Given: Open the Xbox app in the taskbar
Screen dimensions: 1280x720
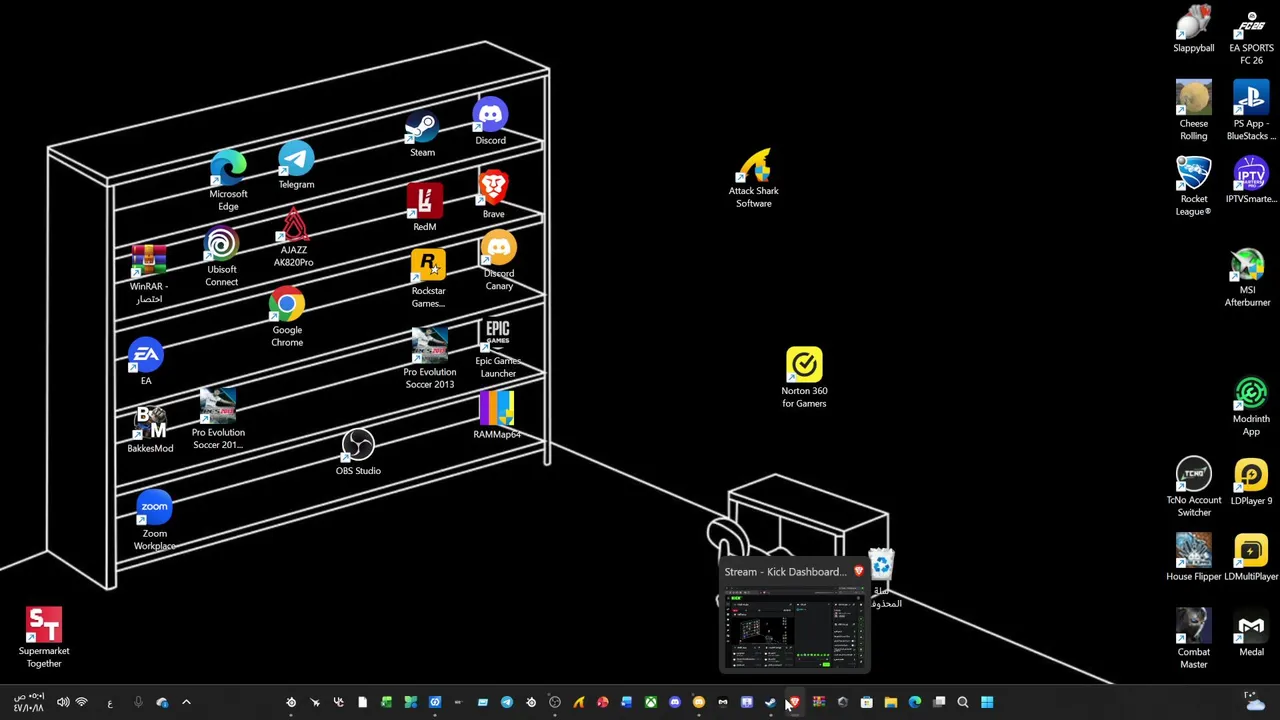Looking at the screenshot, I should click(x=651, y=702).
